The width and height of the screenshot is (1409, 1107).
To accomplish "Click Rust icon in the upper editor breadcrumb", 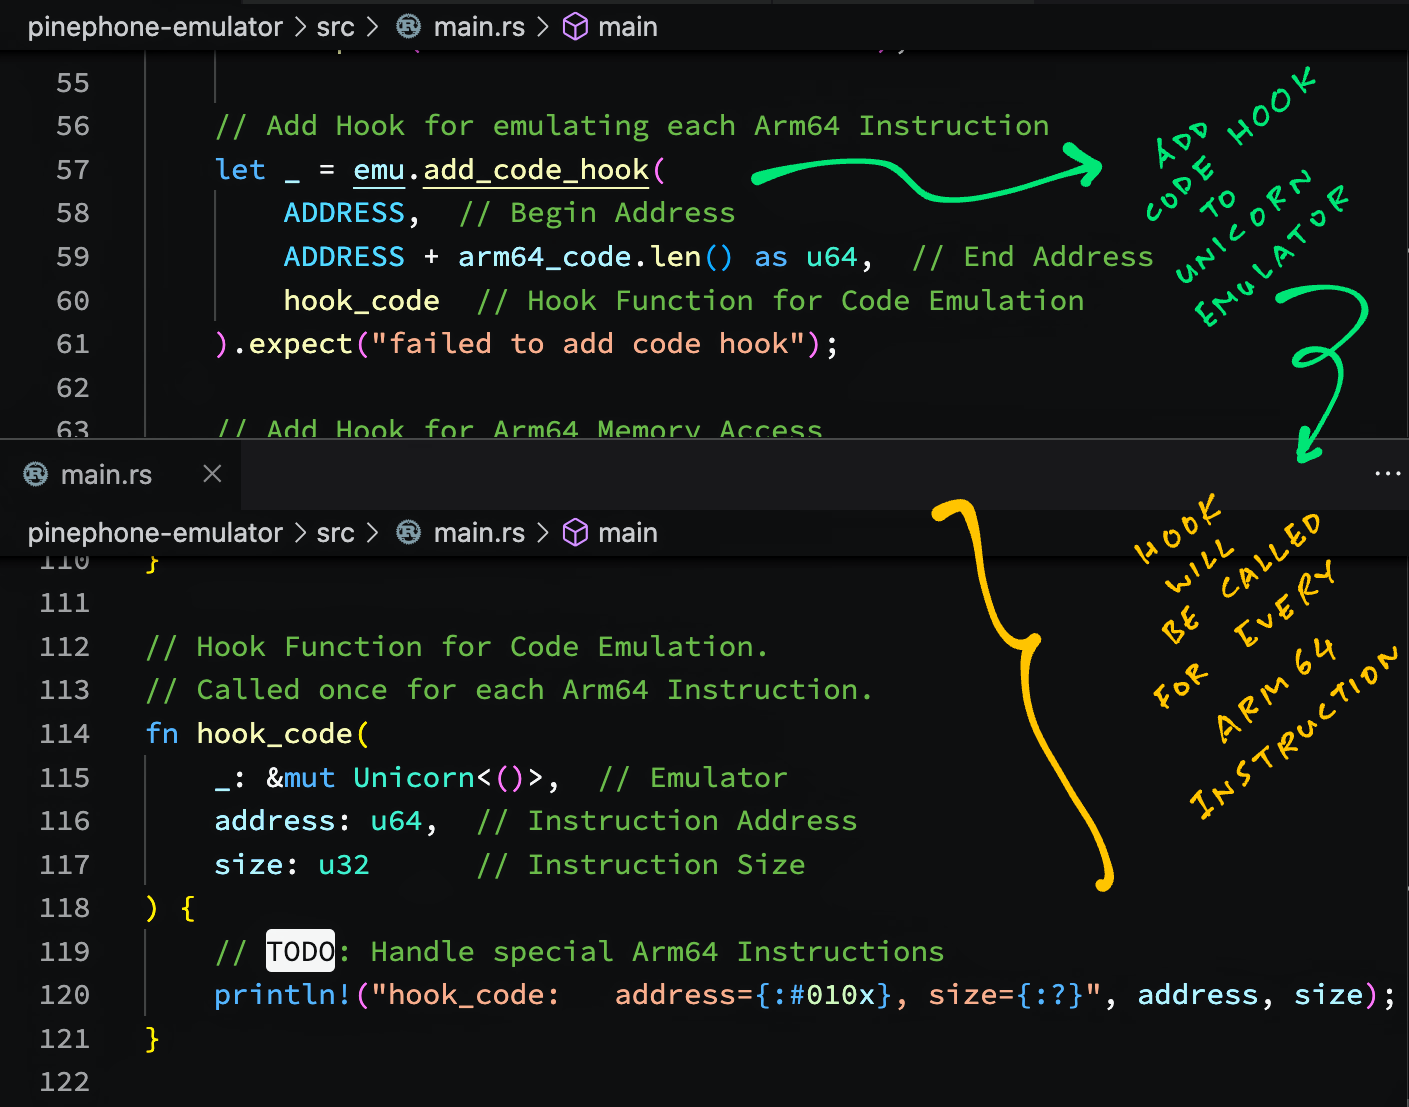I will [409, 27].
